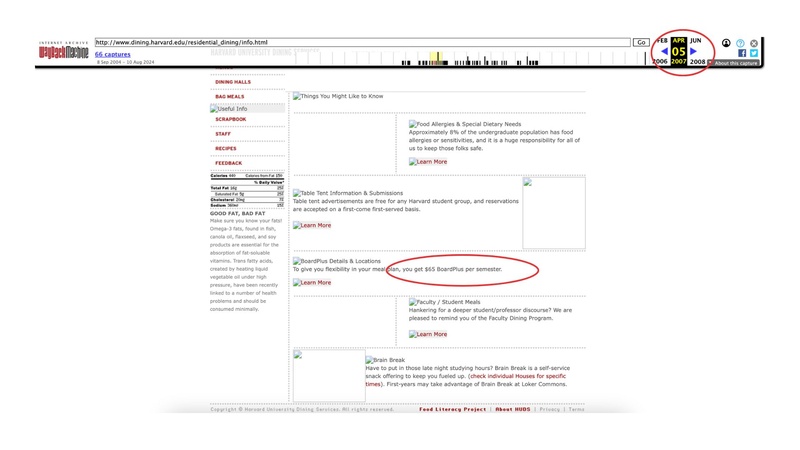The image size is (800, 450).
Task: Click Learn More under Faculty / Student Meals
Action: (428, 334)
